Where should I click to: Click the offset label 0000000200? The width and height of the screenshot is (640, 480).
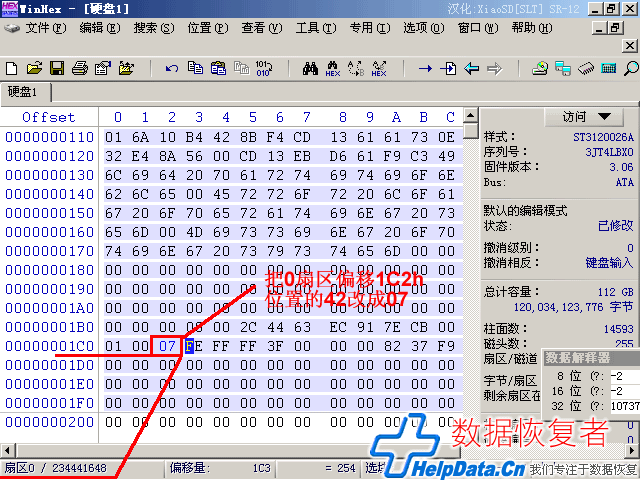tap(49, 422)
